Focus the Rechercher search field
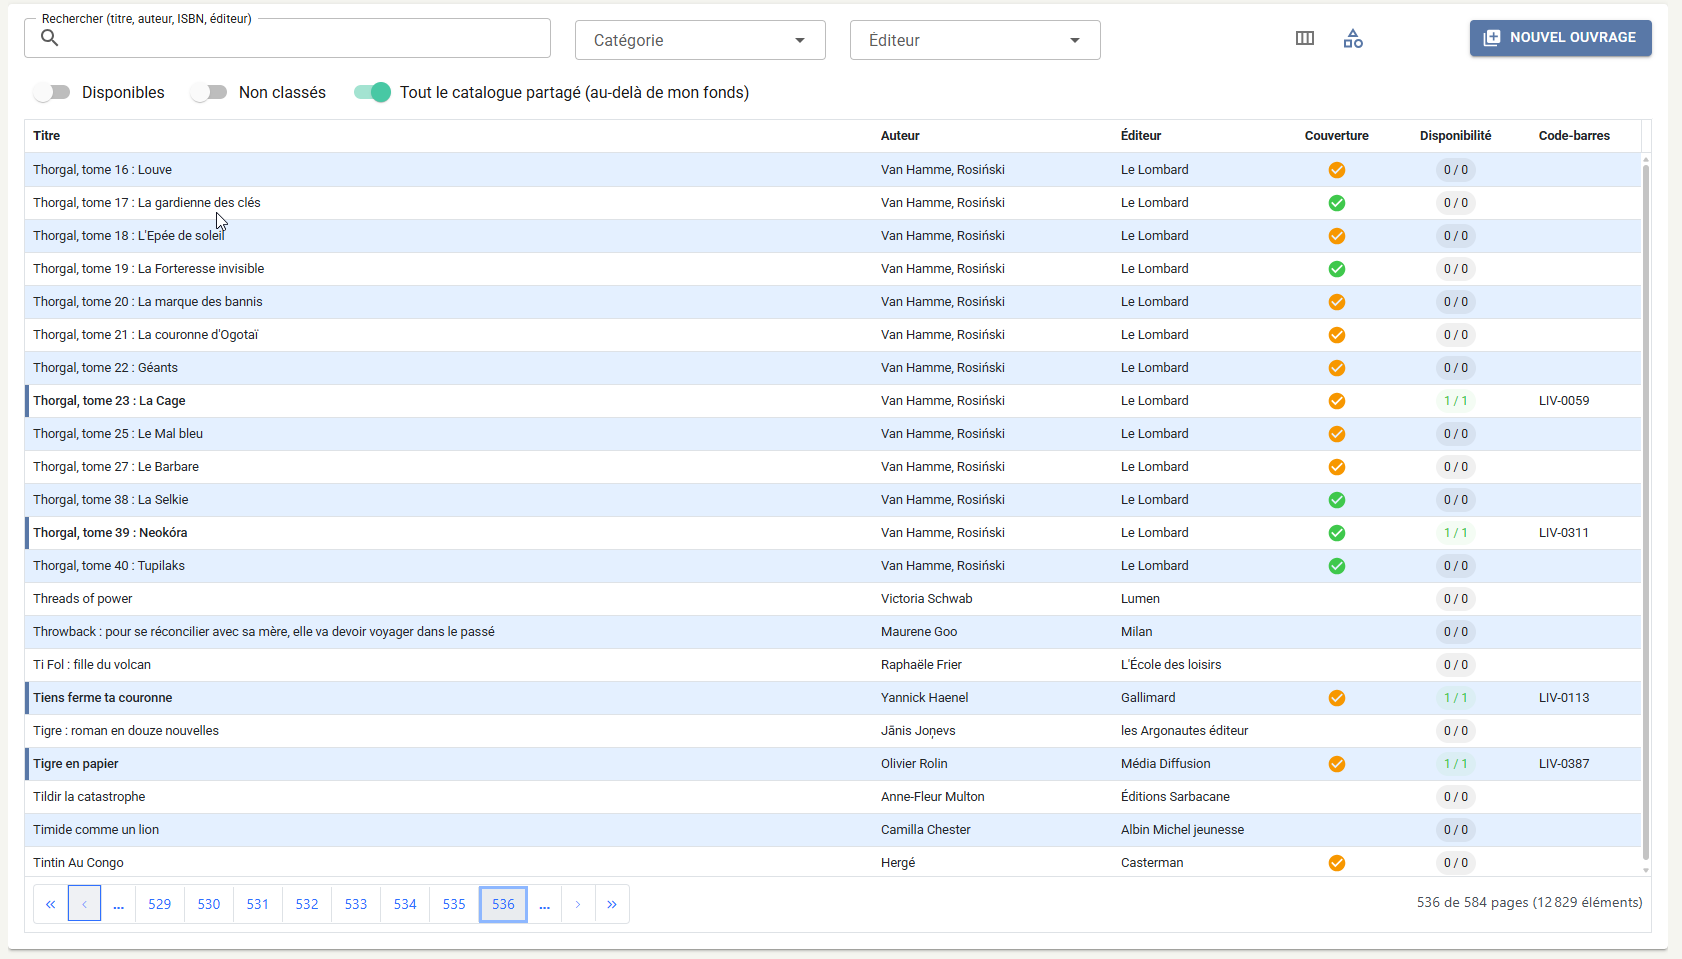The height and width of the screenshot is (959, 1682). pyautogui.click(x=287, y=38)
